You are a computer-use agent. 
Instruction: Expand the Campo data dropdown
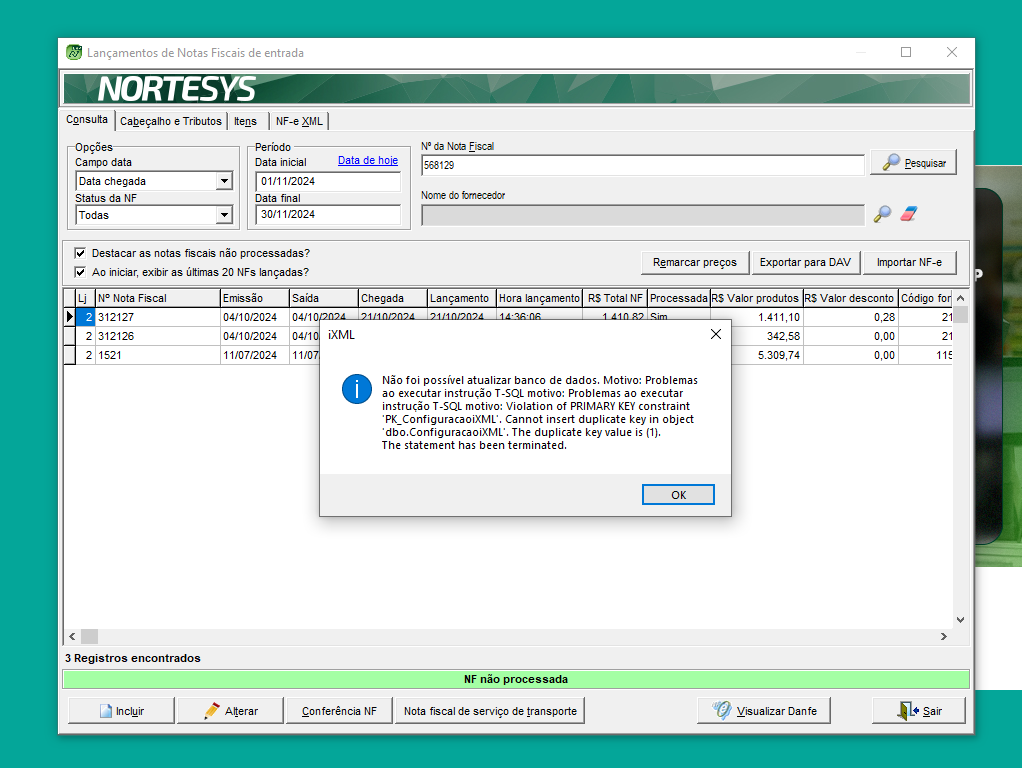tap(224, 181)
